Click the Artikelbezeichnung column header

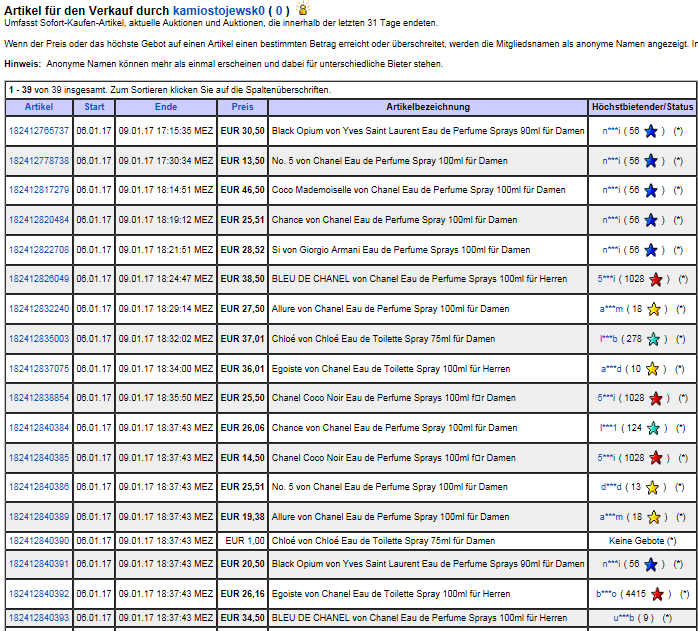point(428,107)
